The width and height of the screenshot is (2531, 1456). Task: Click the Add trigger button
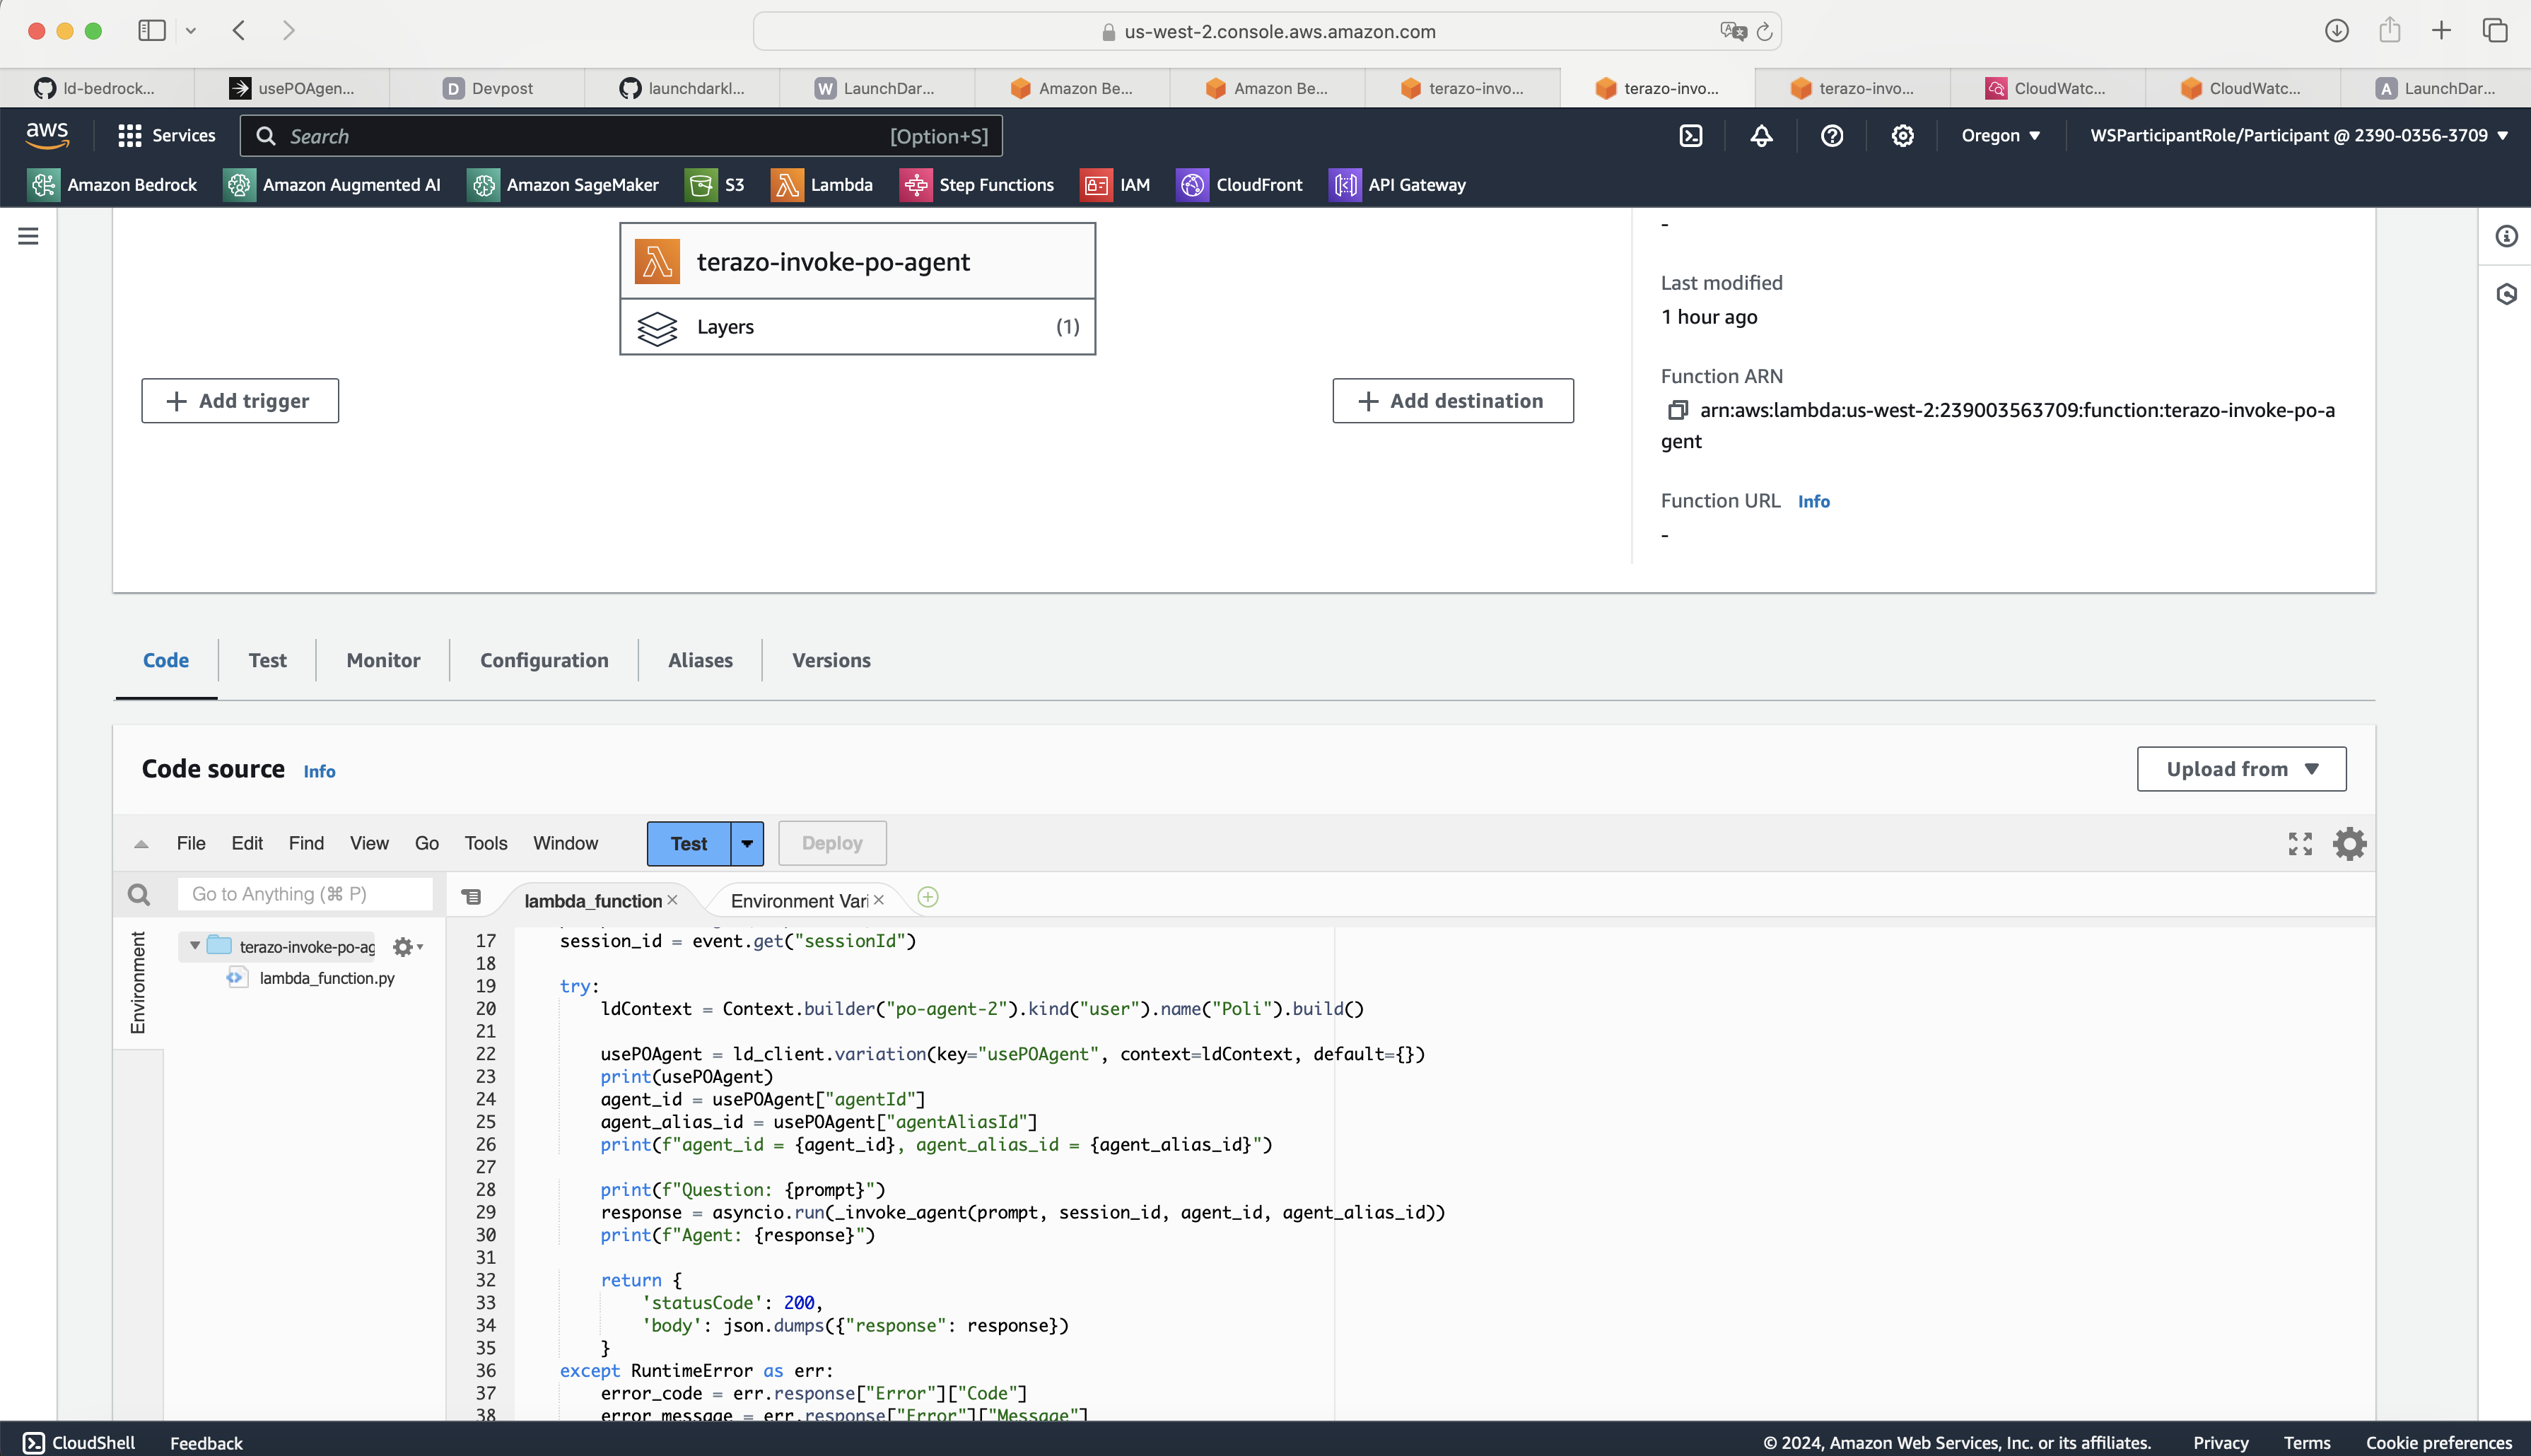[x=240, y=401]
